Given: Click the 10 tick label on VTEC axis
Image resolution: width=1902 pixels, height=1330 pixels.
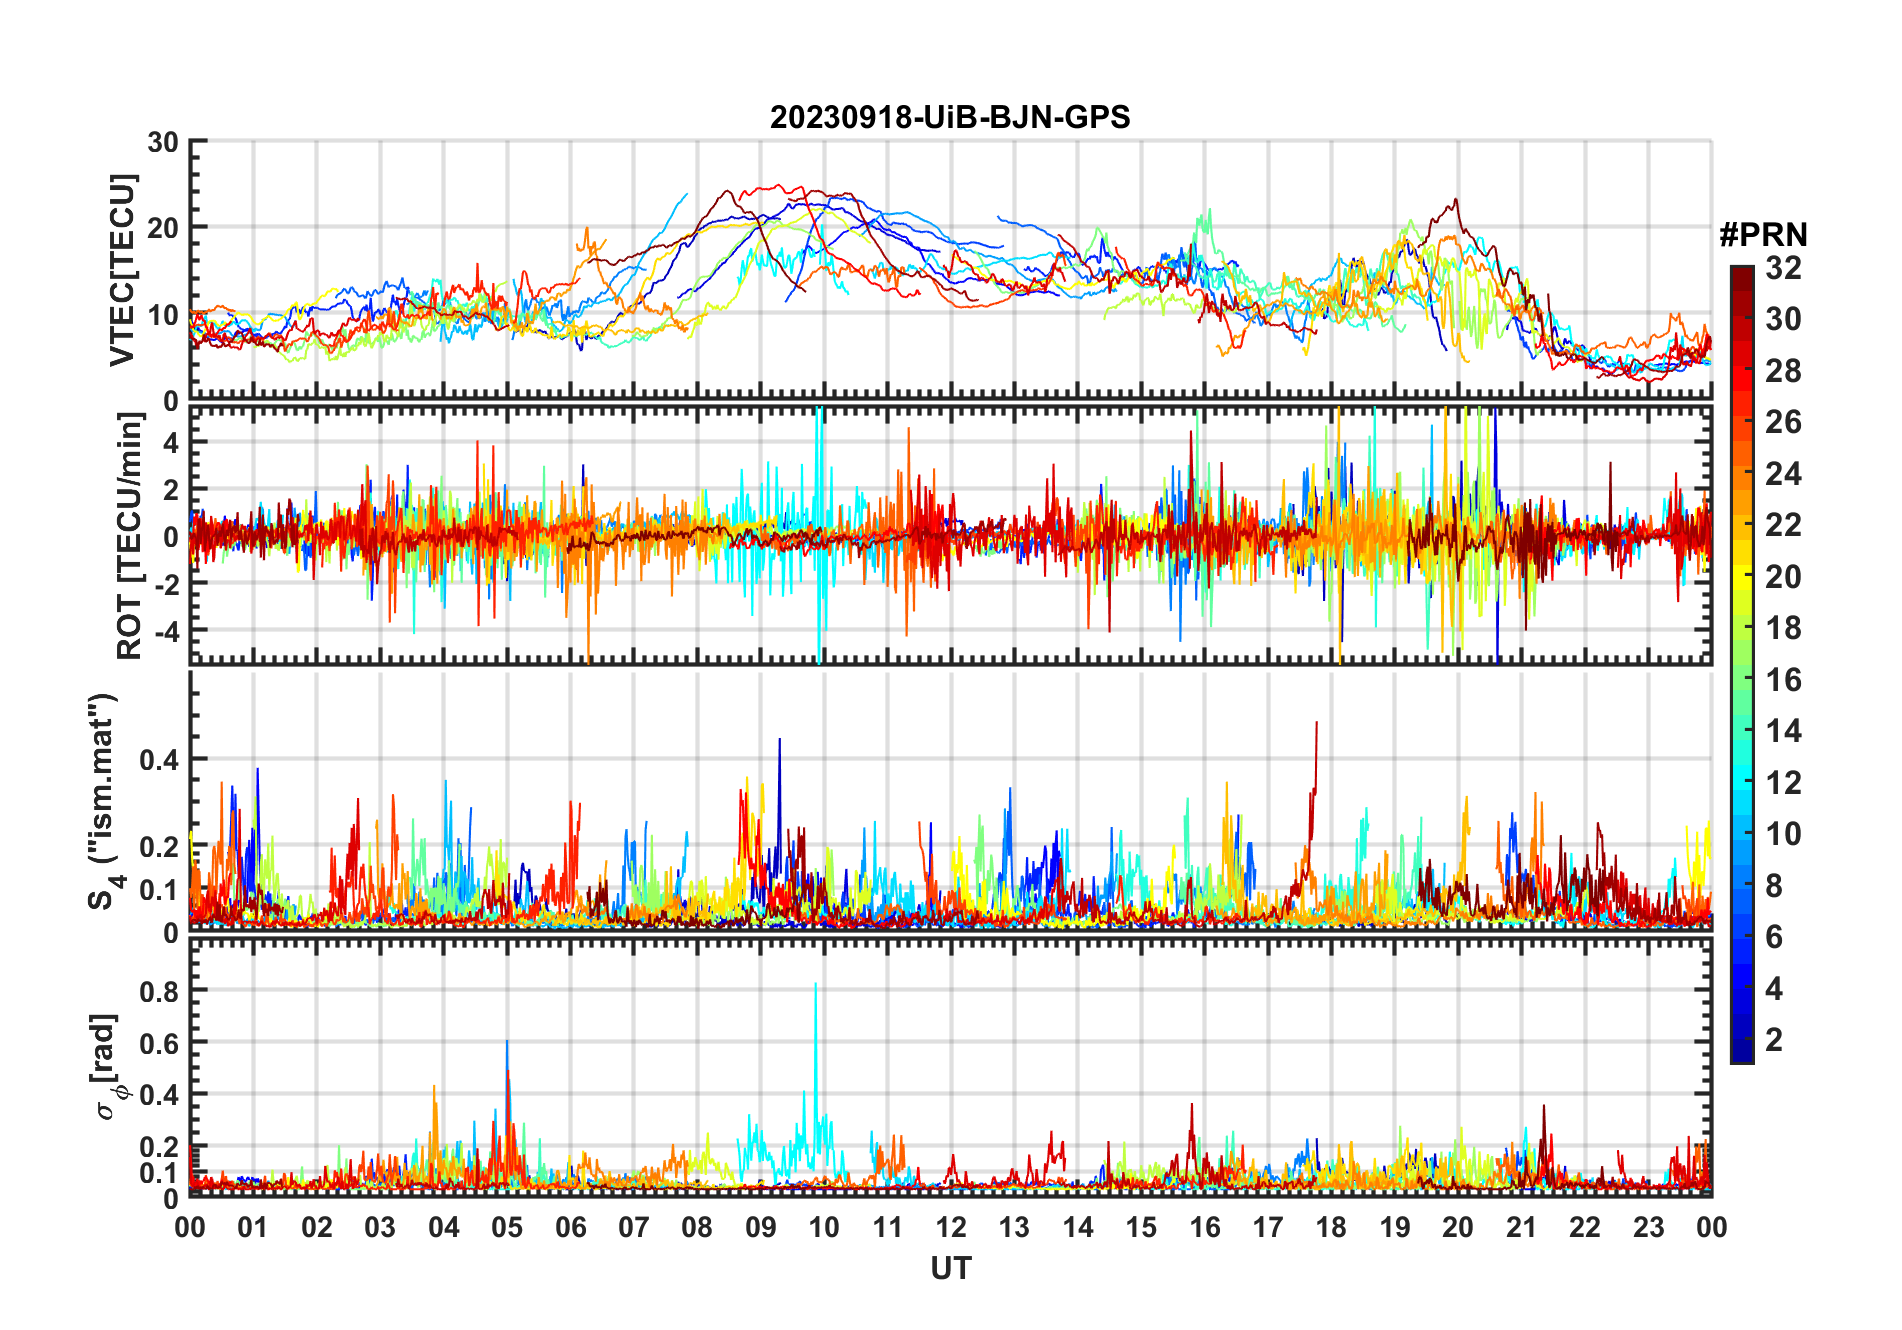Looking at the screenshot, I should tap(163, 314).
